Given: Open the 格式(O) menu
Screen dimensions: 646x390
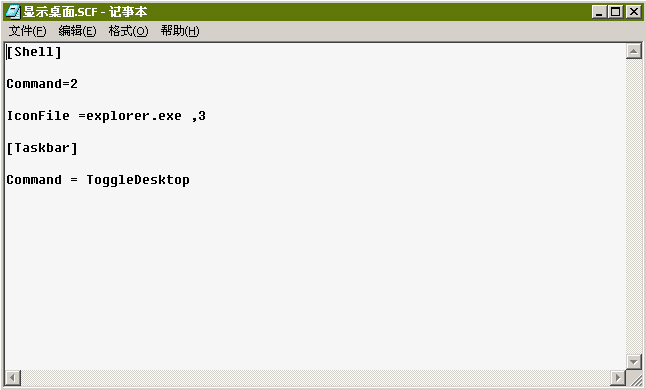Looking at the screenshot, I should point(128,31).
